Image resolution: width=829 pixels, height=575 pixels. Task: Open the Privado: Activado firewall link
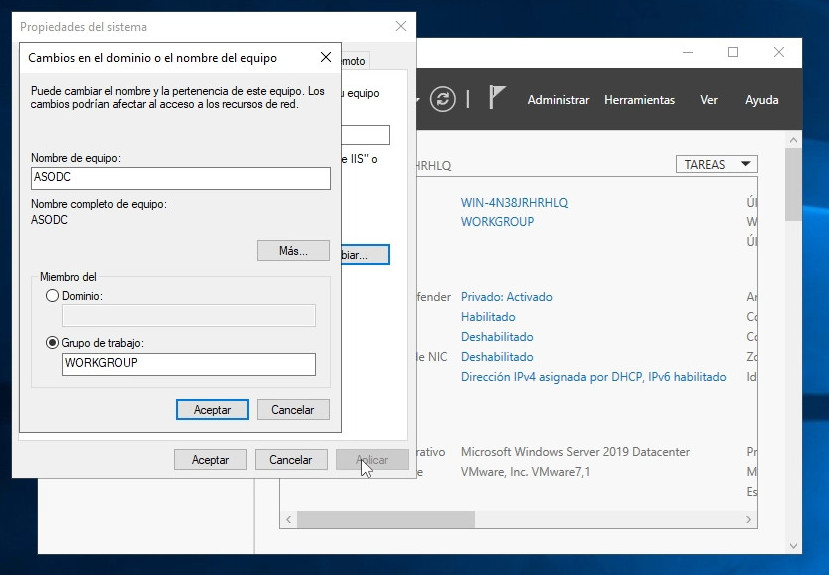point(506,297)
